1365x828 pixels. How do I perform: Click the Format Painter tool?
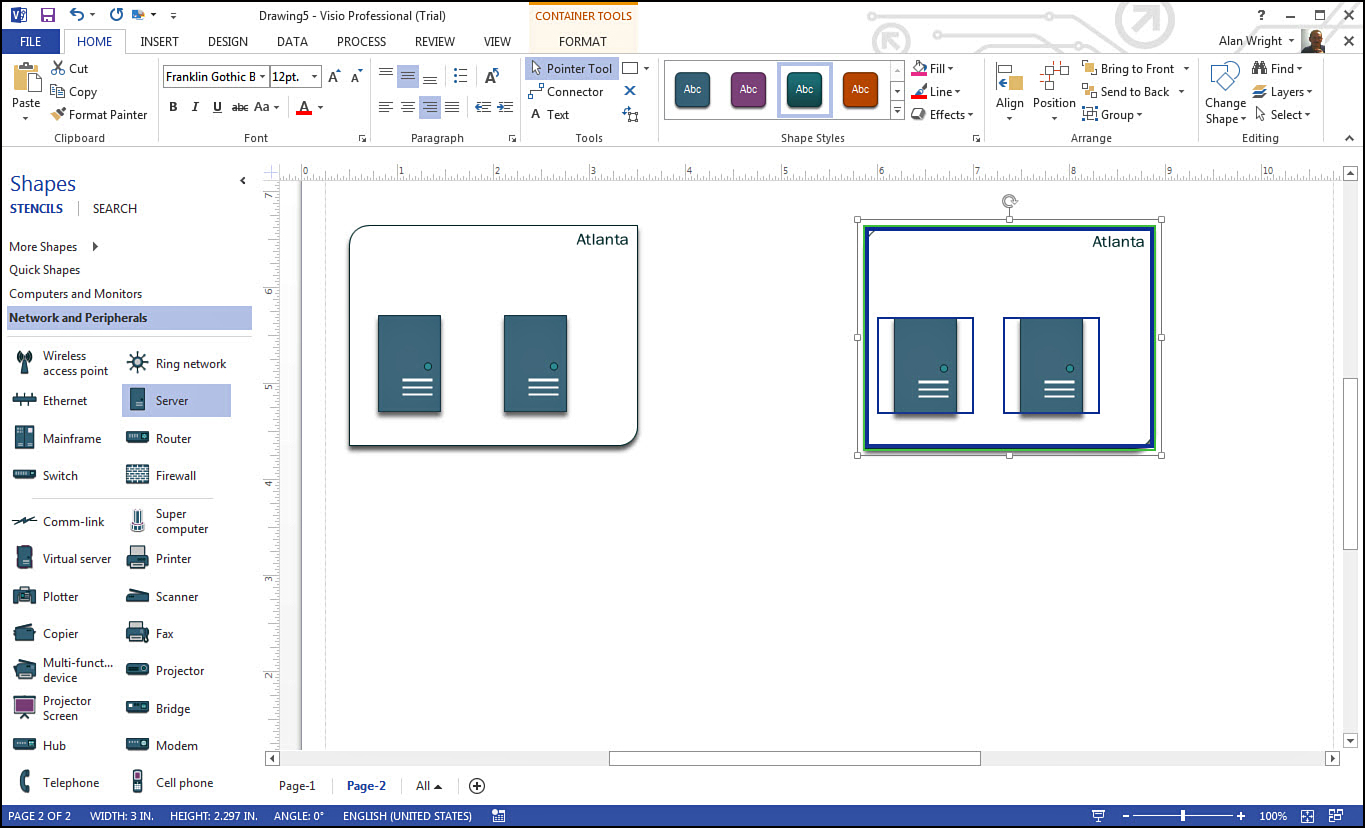[x=99, y=115]
